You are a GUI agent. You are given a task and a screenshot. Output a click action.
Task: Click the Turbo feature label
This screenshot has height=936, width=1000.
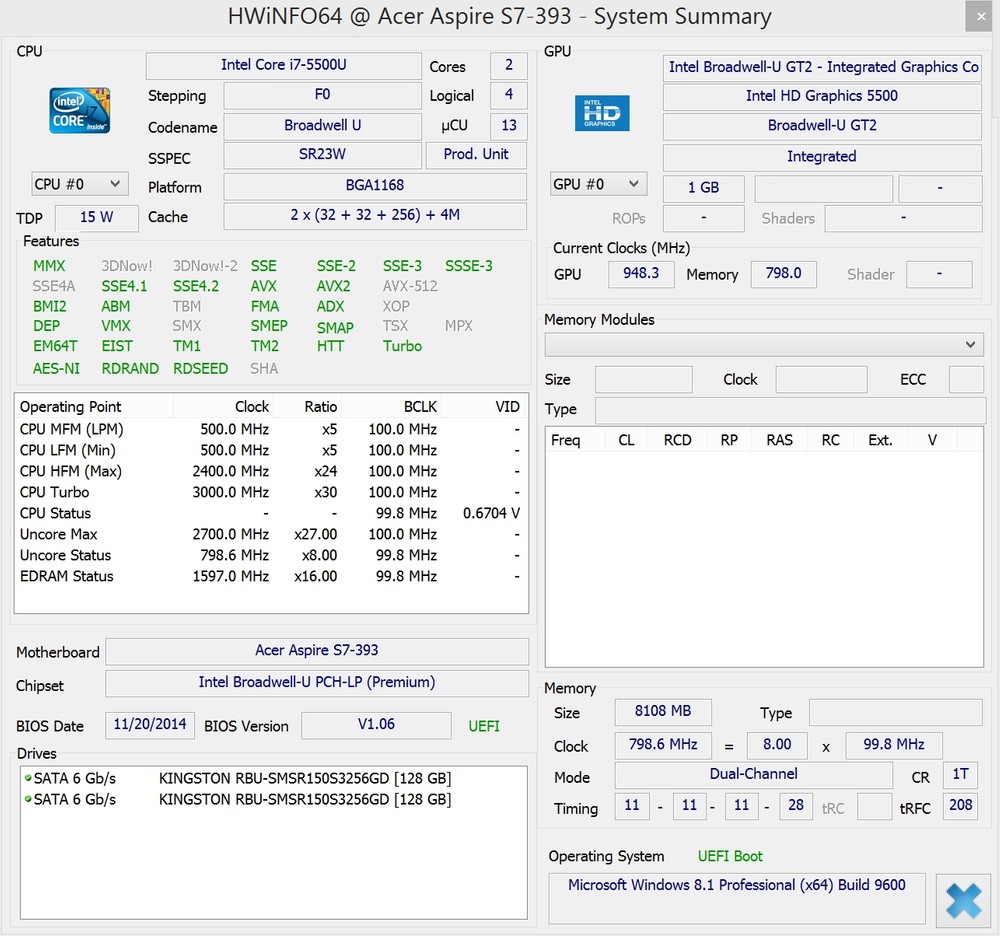[402, 346]
